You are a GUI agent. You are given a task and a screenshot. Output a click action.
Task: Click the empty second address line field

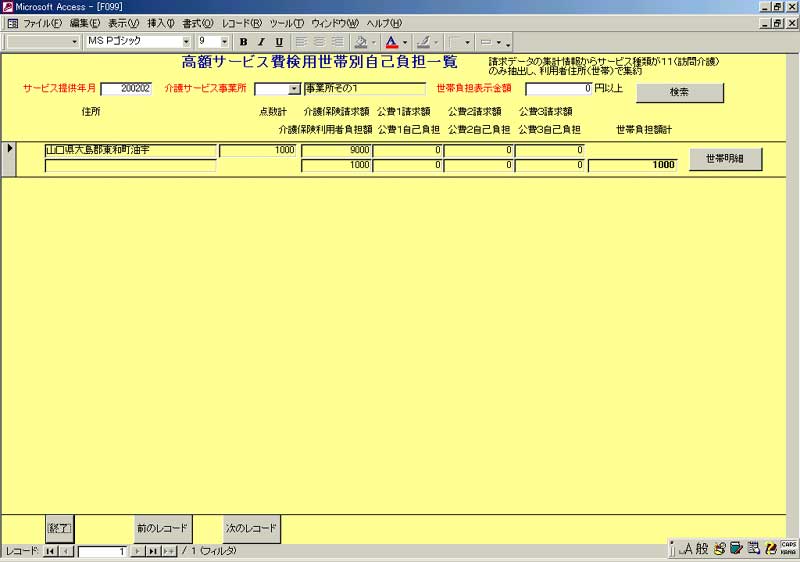point(131,165)
